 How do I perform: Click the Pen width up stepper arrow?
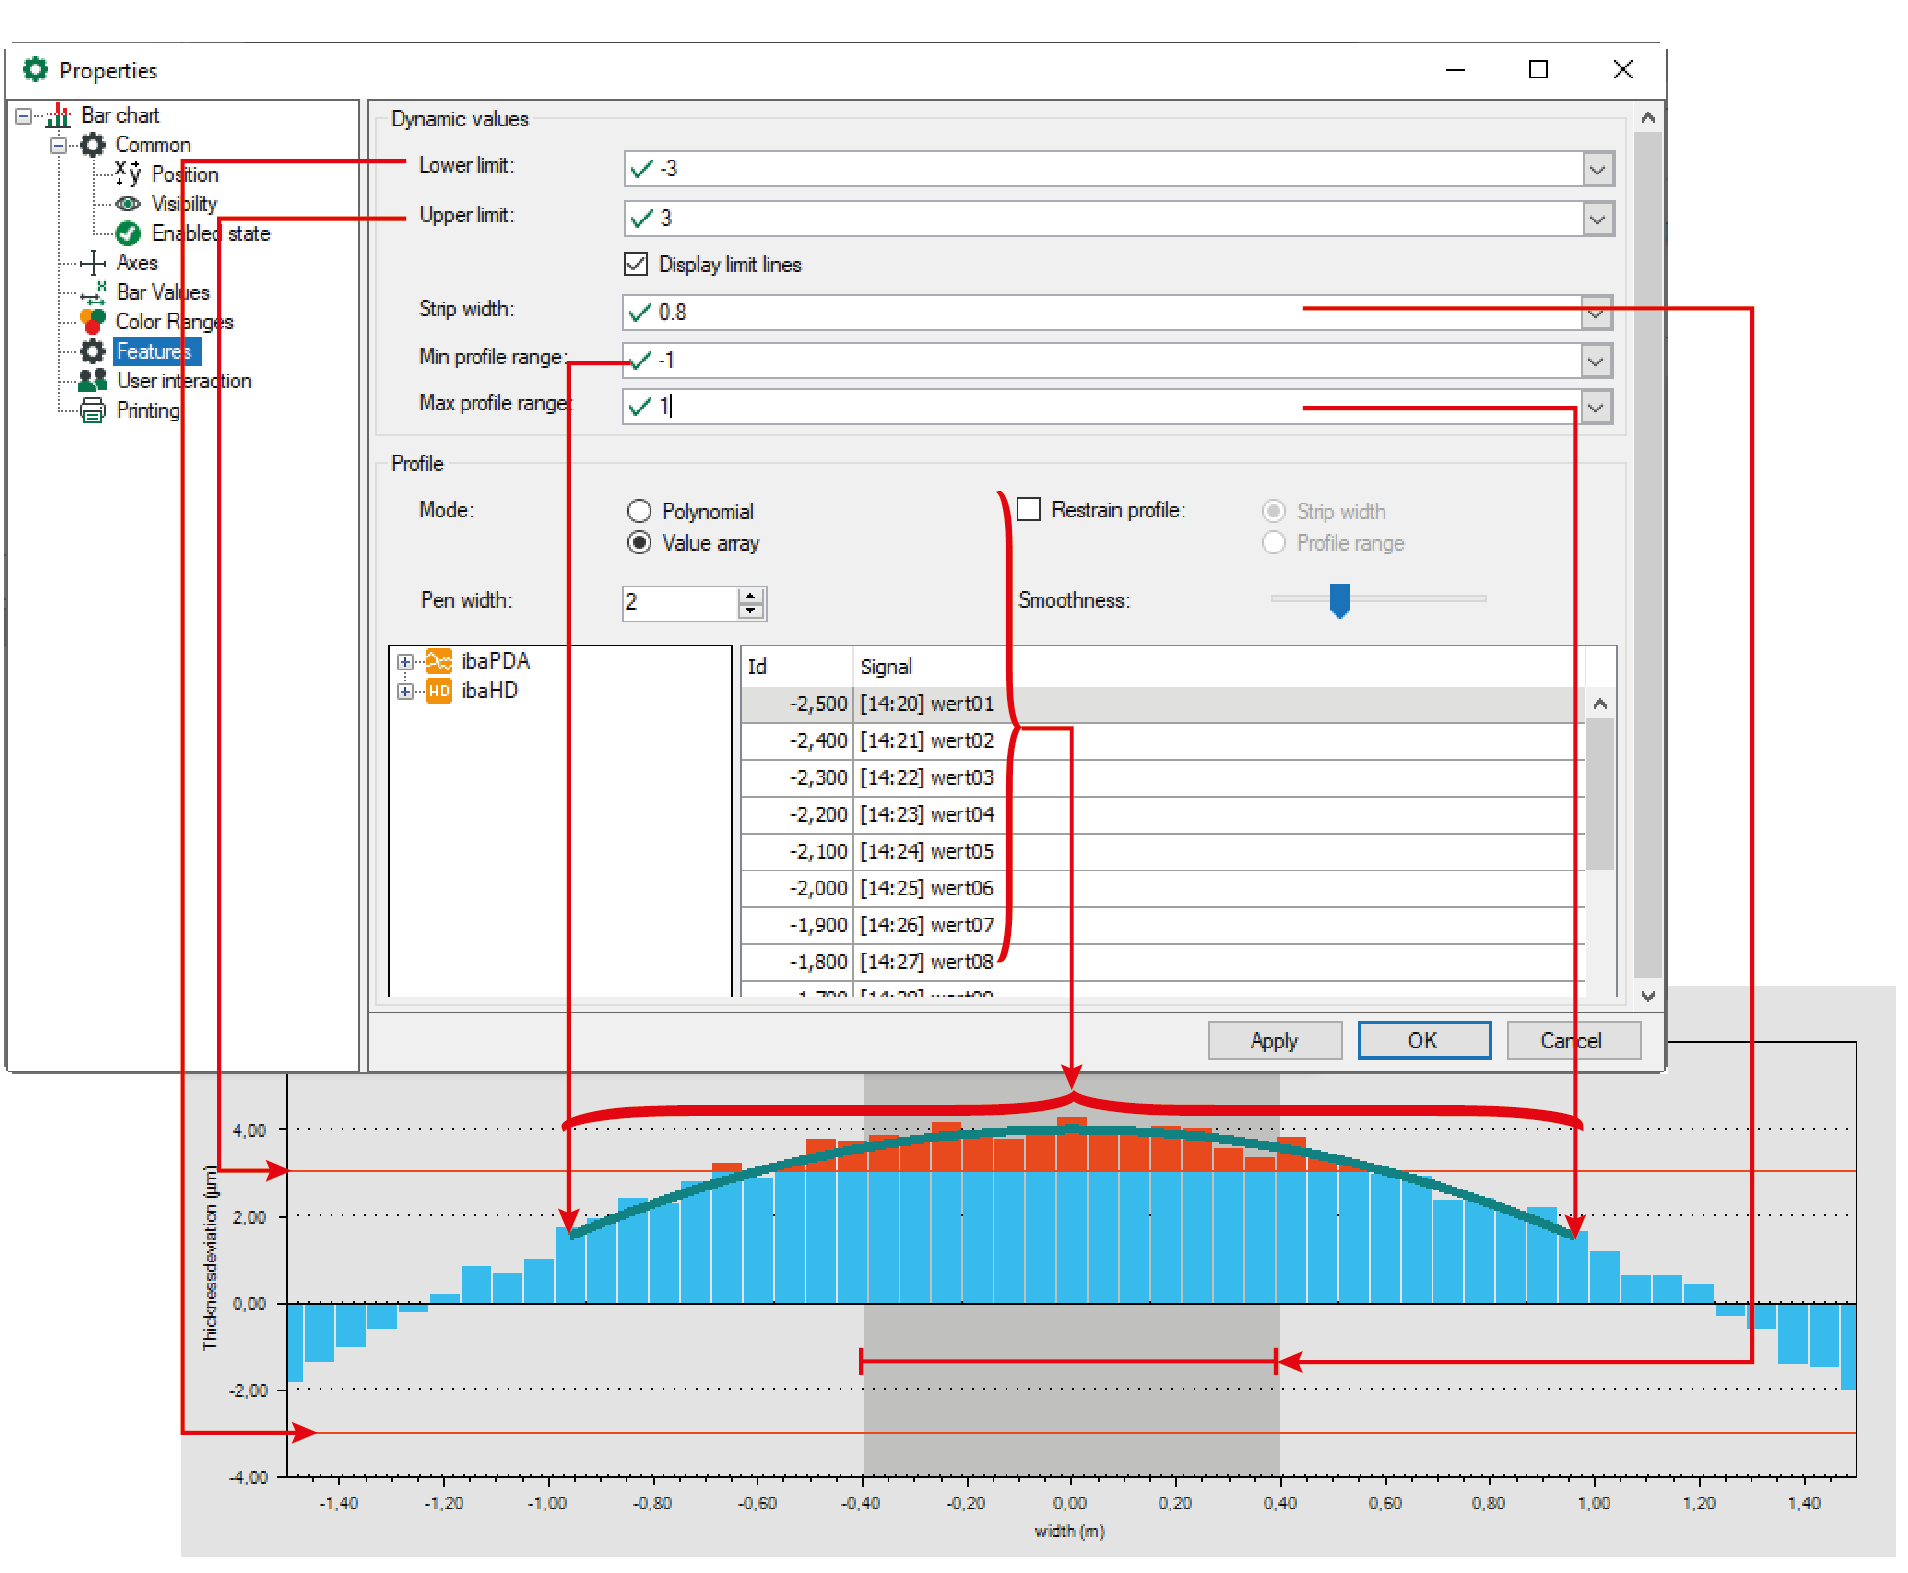tap(750, 596)
